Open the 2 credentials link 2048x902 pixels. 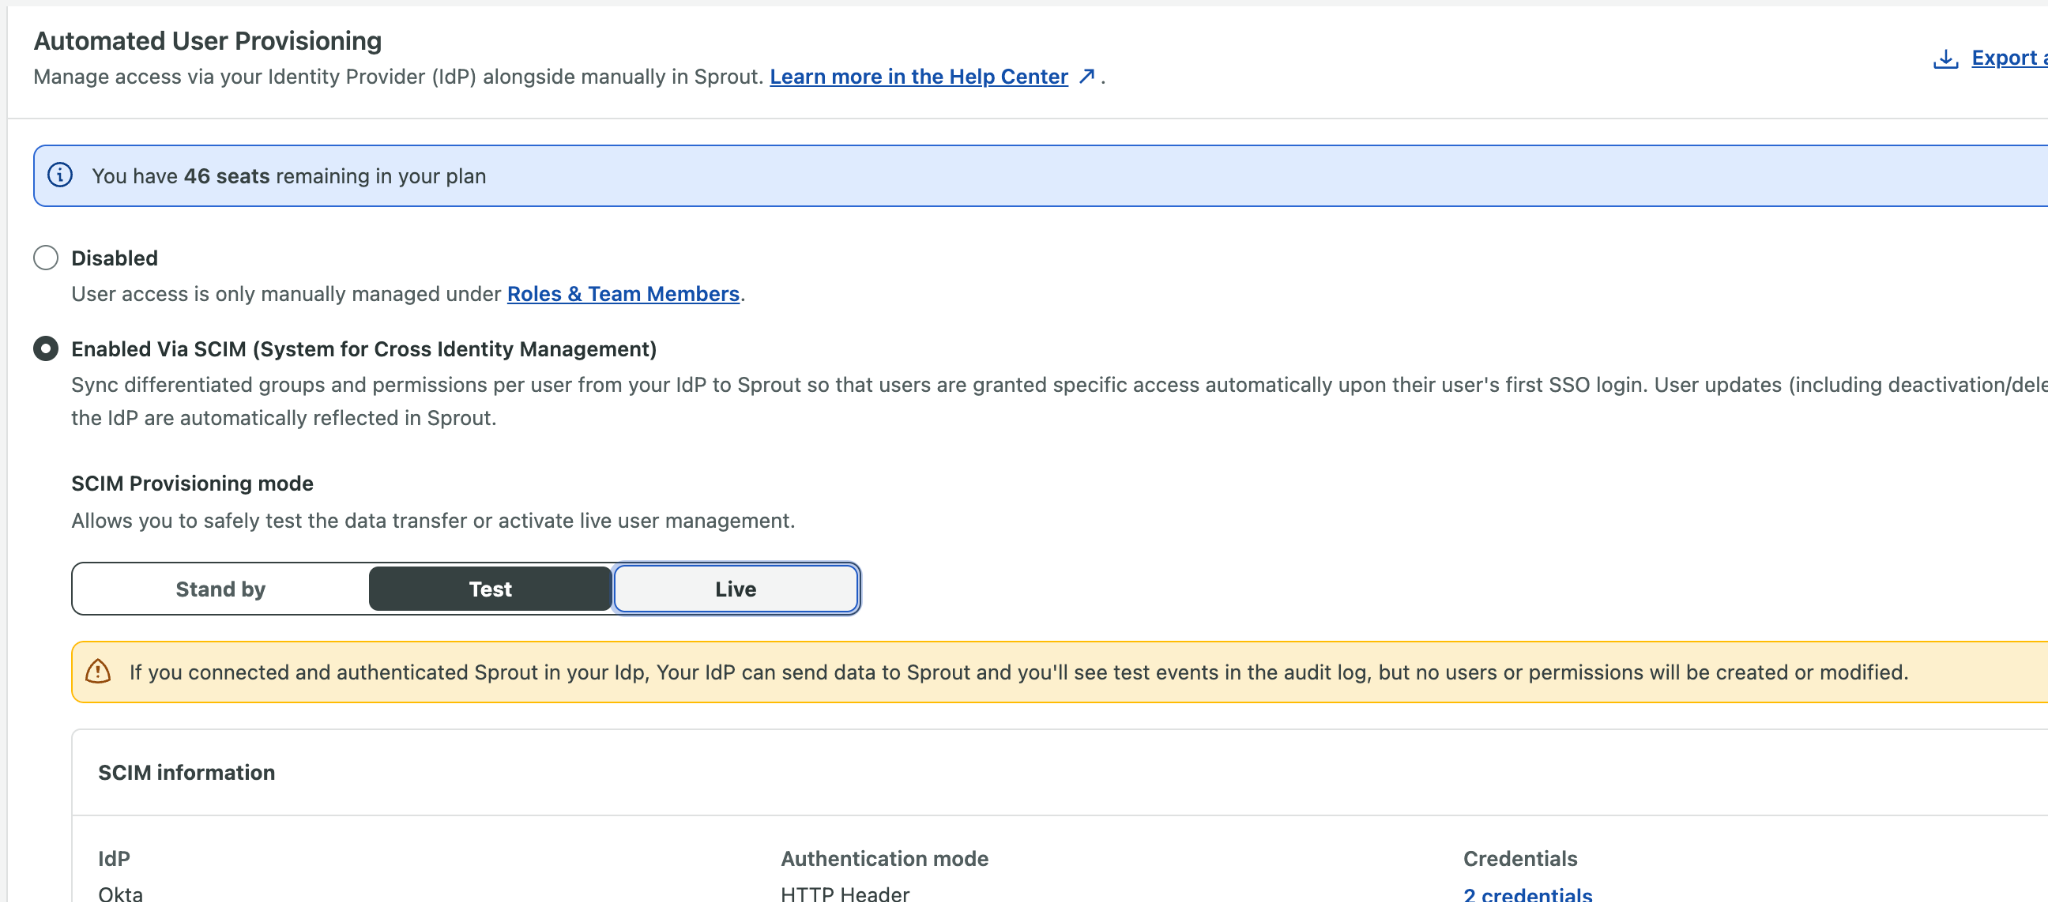pos(1527,894)
